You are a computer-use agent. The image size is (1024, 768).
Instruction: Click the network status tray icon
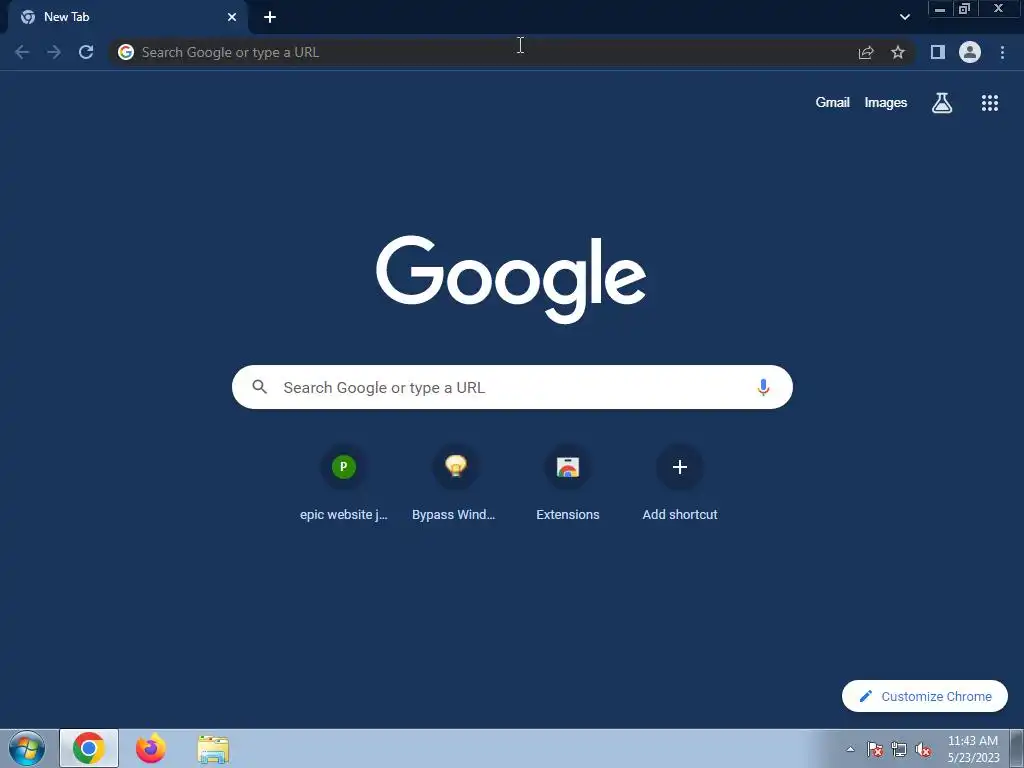(x=899, y=749)
